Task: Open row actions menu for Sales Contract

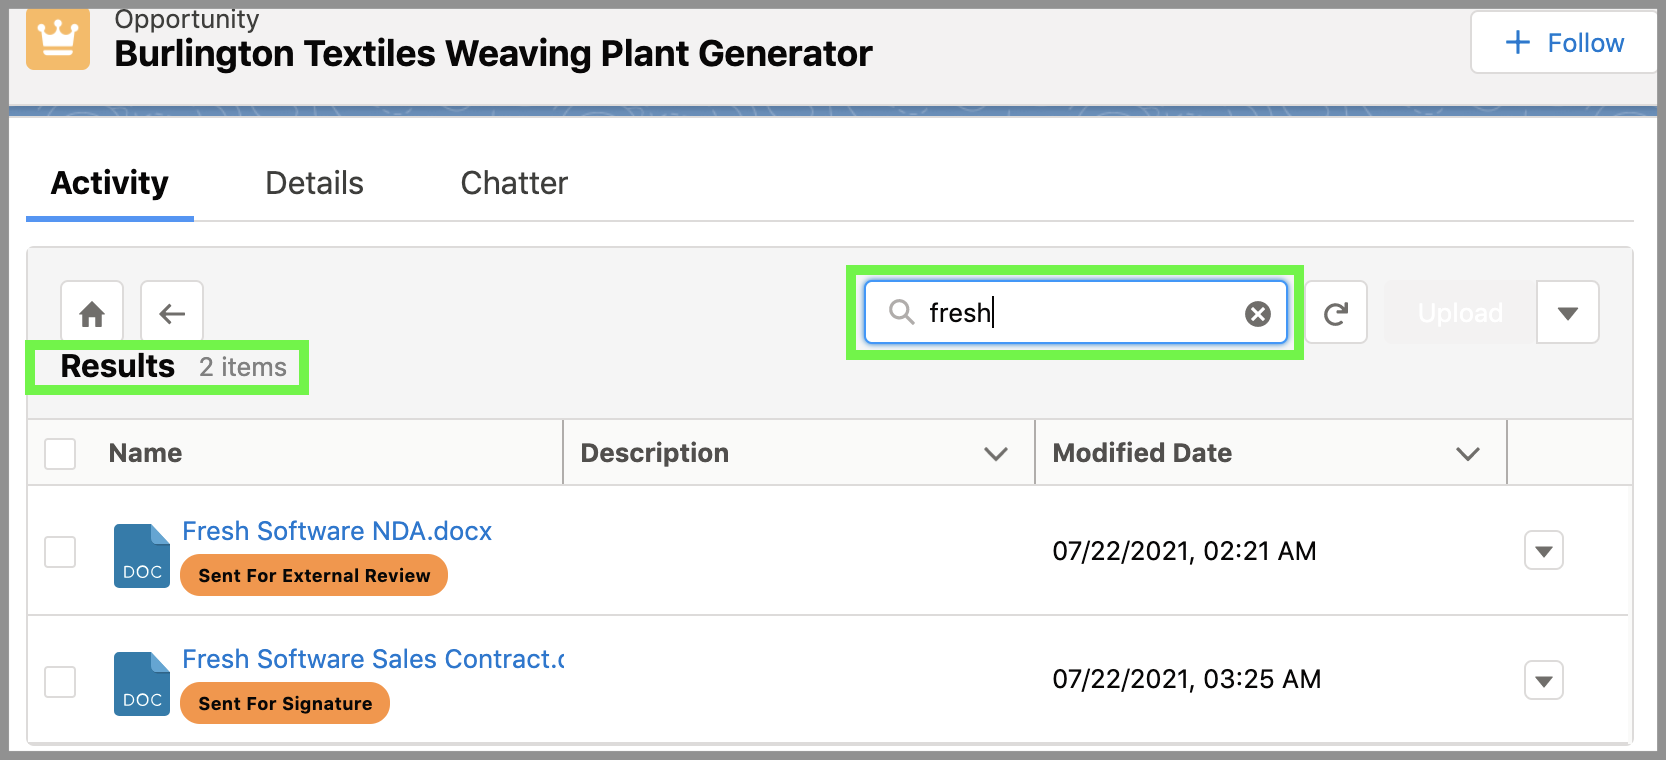Action: [1543, 681]
